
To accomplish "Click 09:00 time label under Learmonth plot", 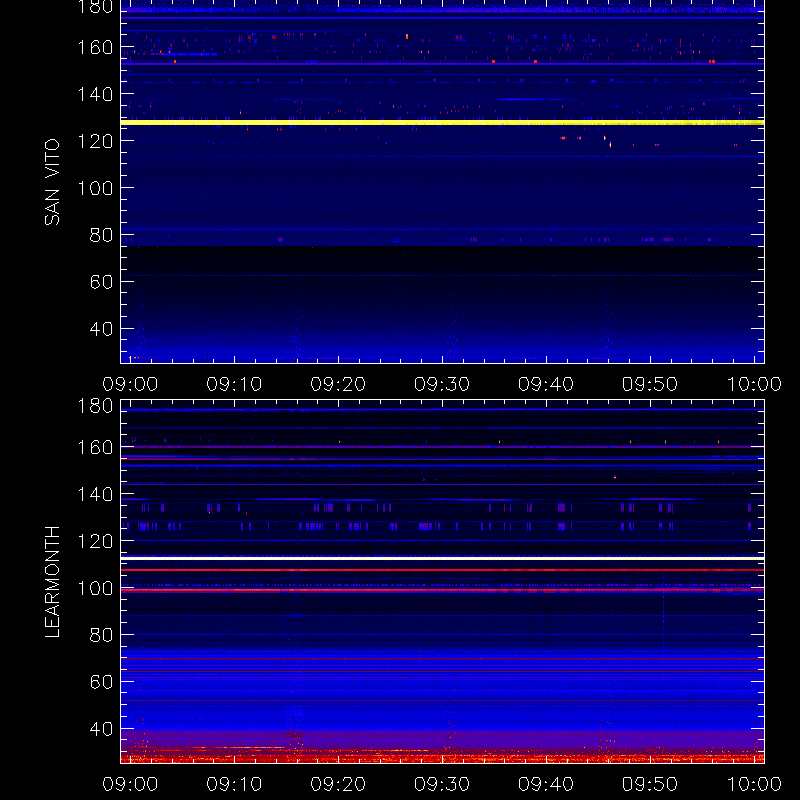I will (x=130, y=784).
